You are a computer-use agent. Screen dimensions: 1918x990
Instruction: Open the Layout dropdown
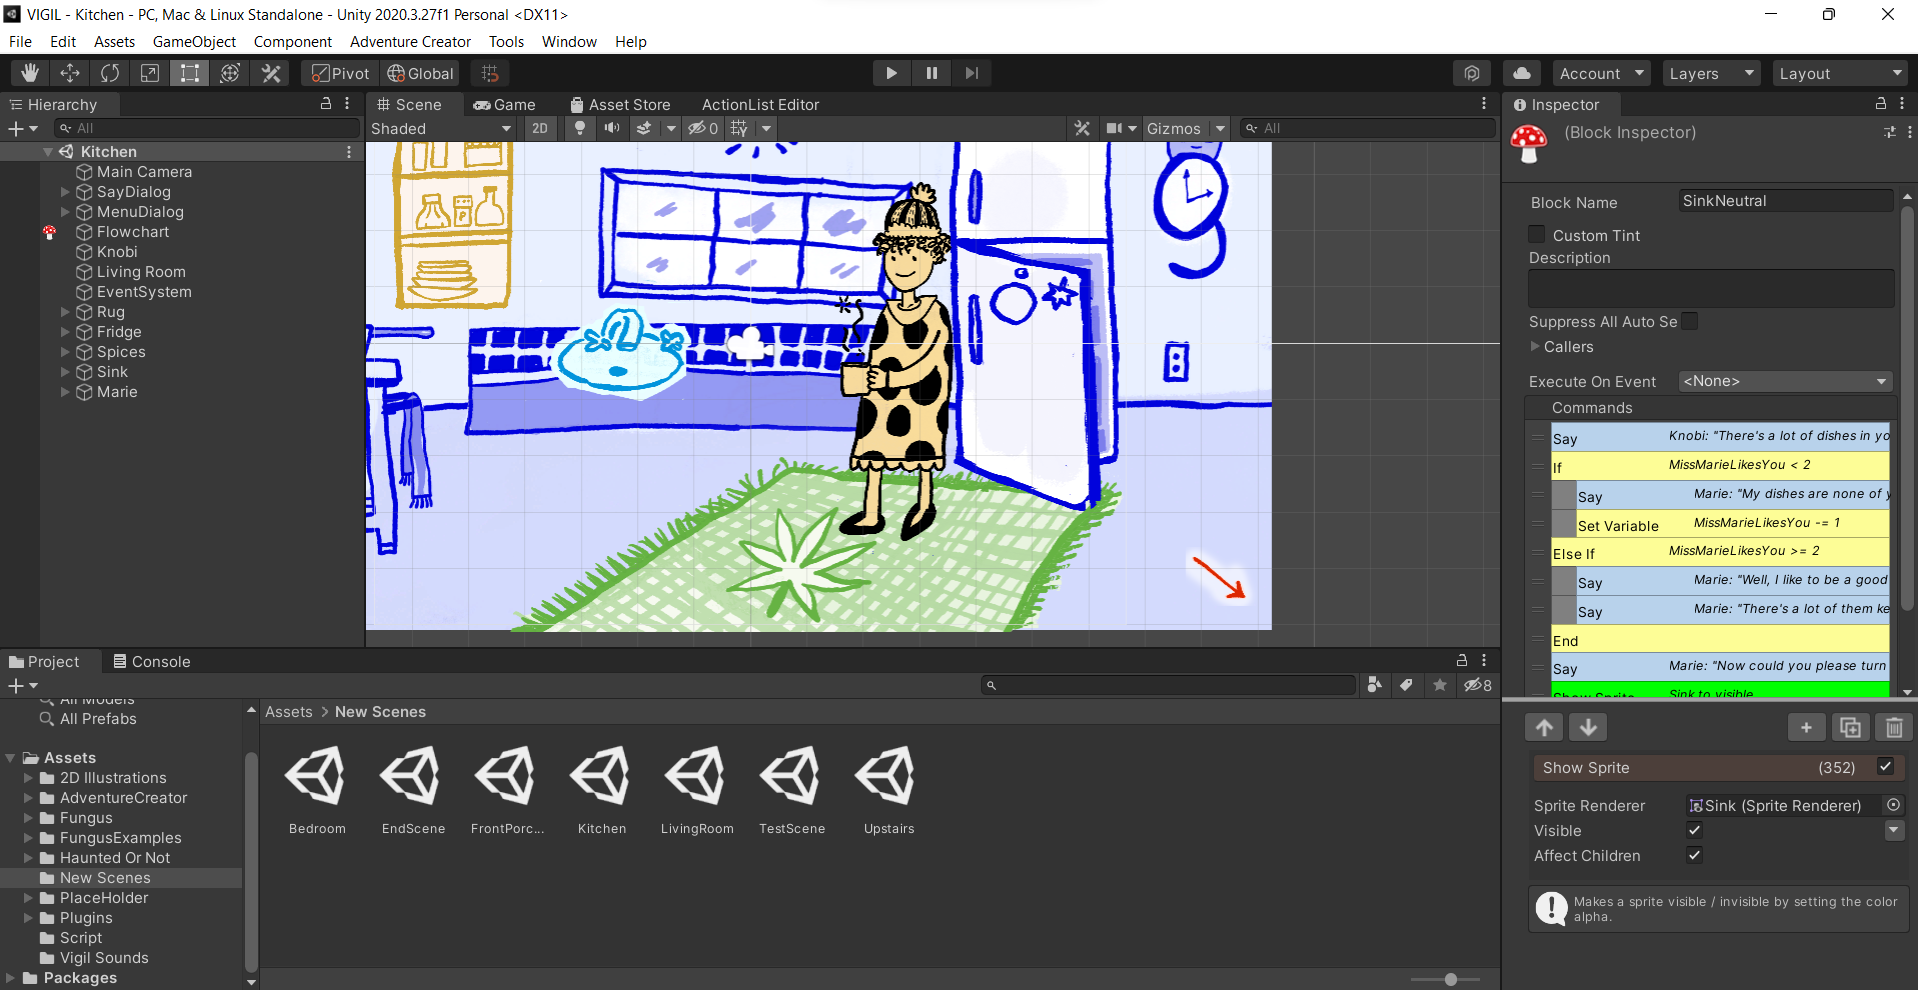coord(1840,73)
